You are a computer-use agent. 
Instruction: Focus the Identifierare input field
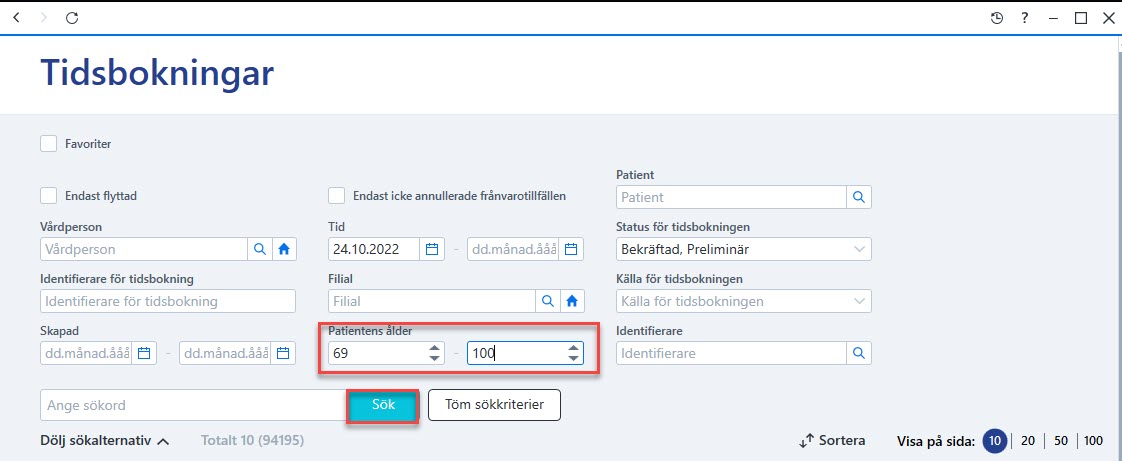point(731,353)
